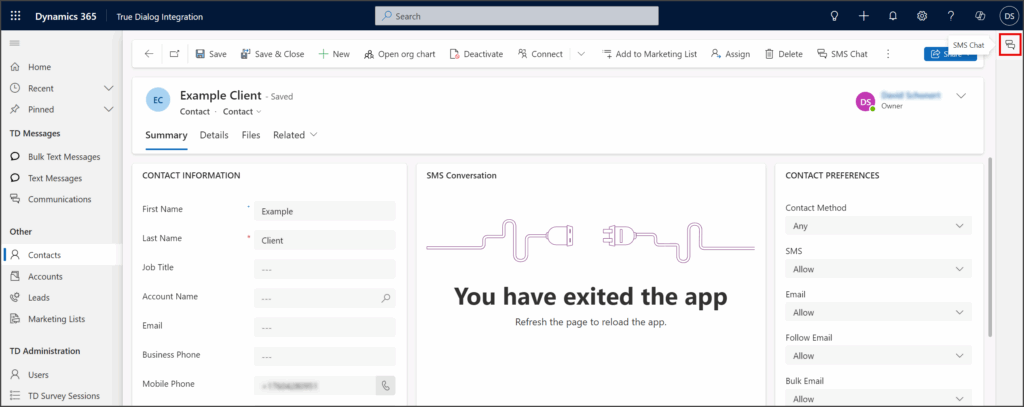
Task: Open the Contact Method dropdown
Action: point(878,225)
